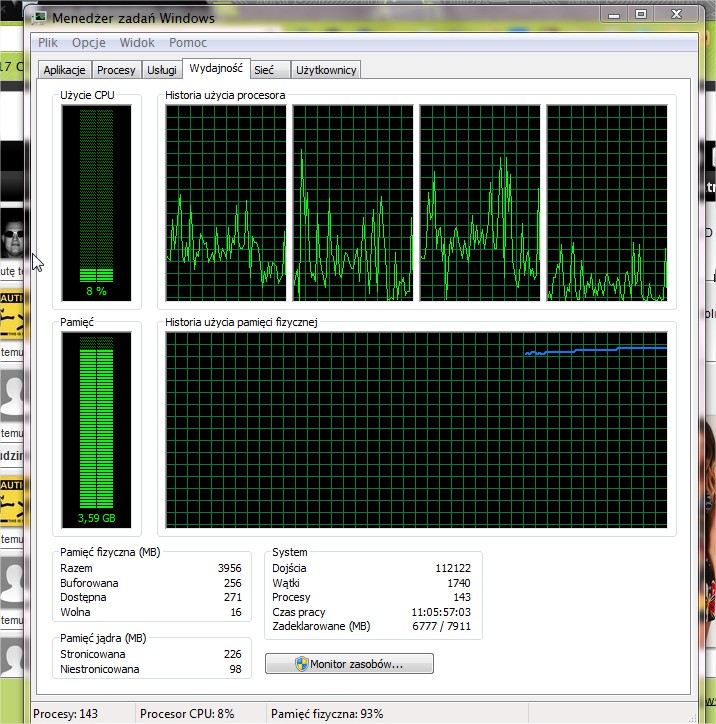Click the Wątki value 1740
Screen dimensions: 716x724
pyautogui.click(x=459, y=583)
